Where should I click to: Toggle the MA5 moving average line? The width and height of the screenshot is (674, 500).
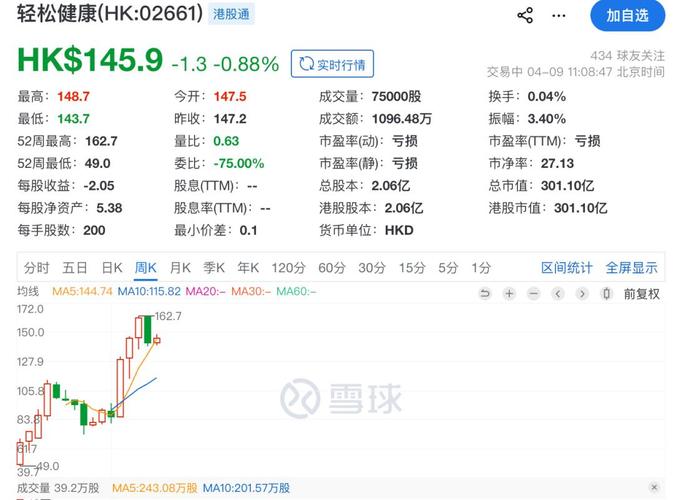83,291
